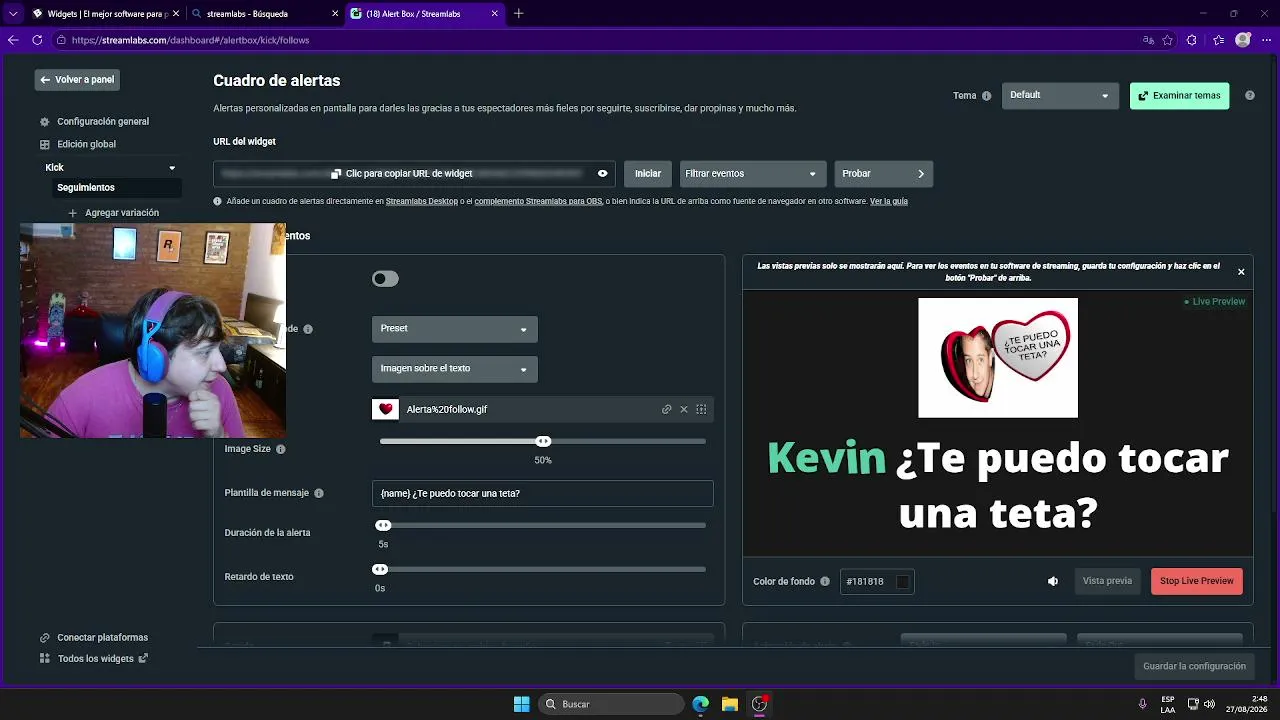Reload the page with the refresh icon

[37, 40]
